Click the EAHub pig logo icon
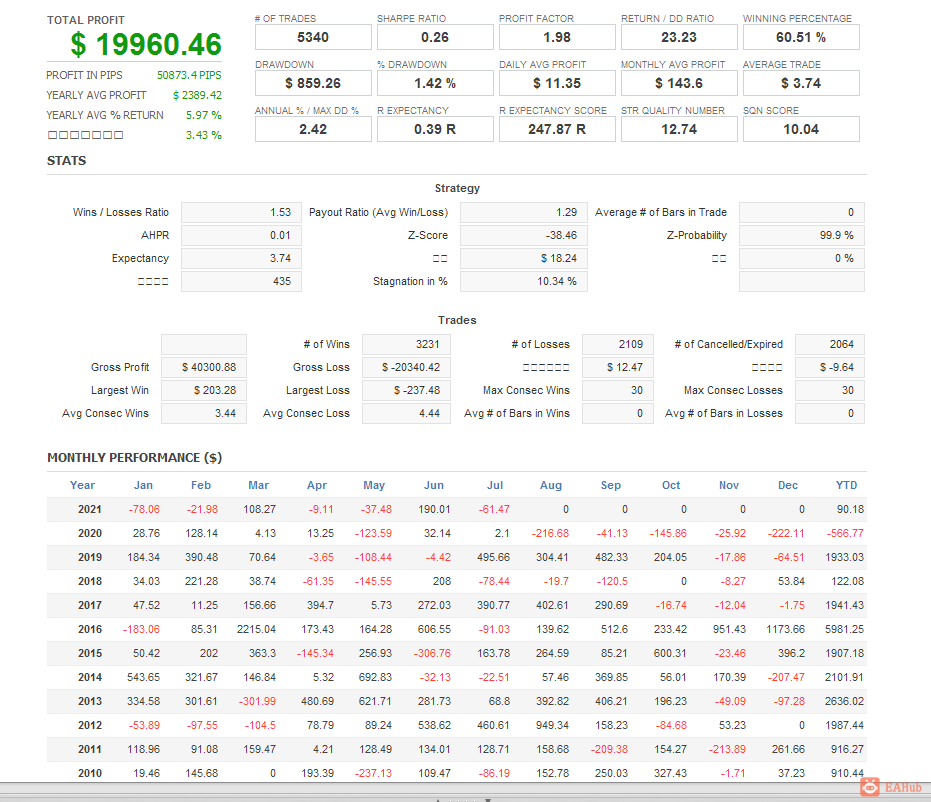 click(870, 787)
